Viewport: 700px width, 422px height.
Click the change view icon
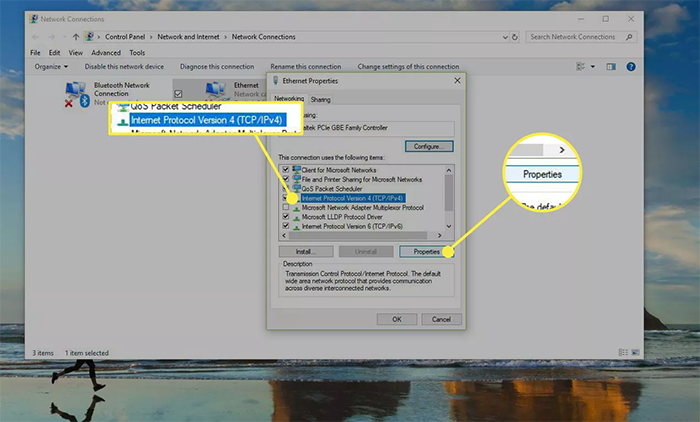tap(580, 67)
